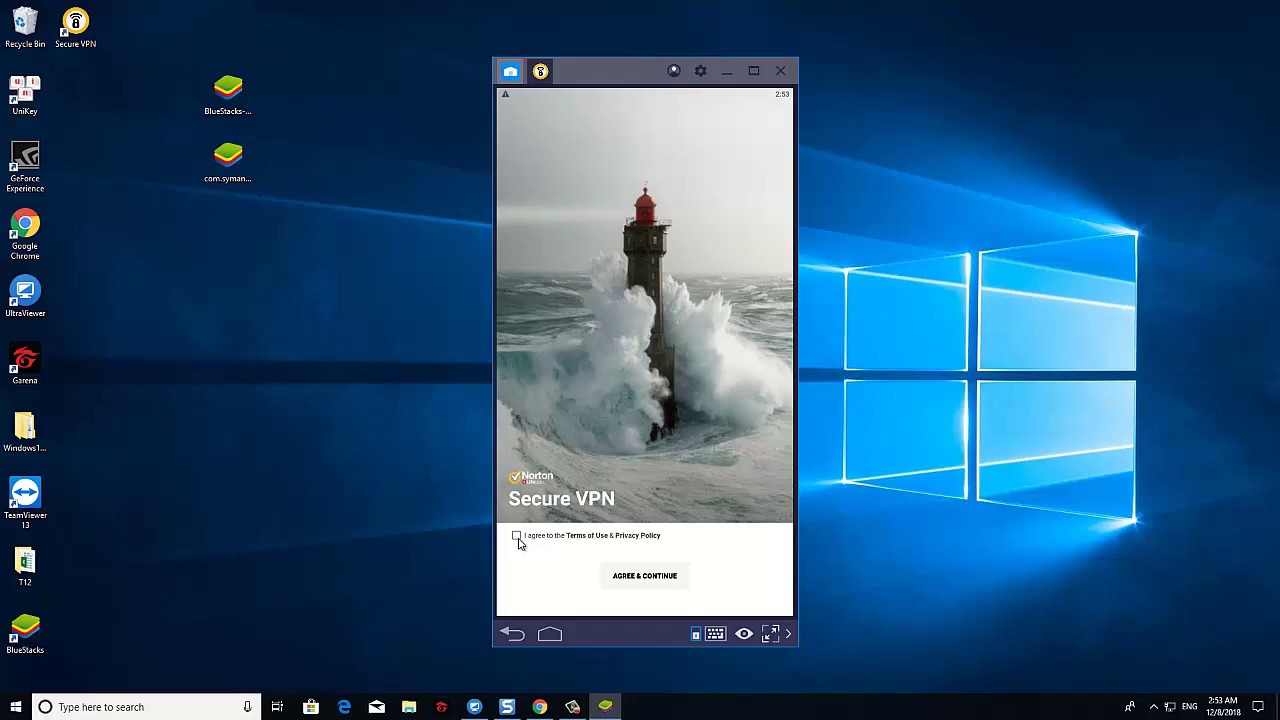Select the Google Chrome desktop shortcut
The image size is (1280, 720).
25,235
